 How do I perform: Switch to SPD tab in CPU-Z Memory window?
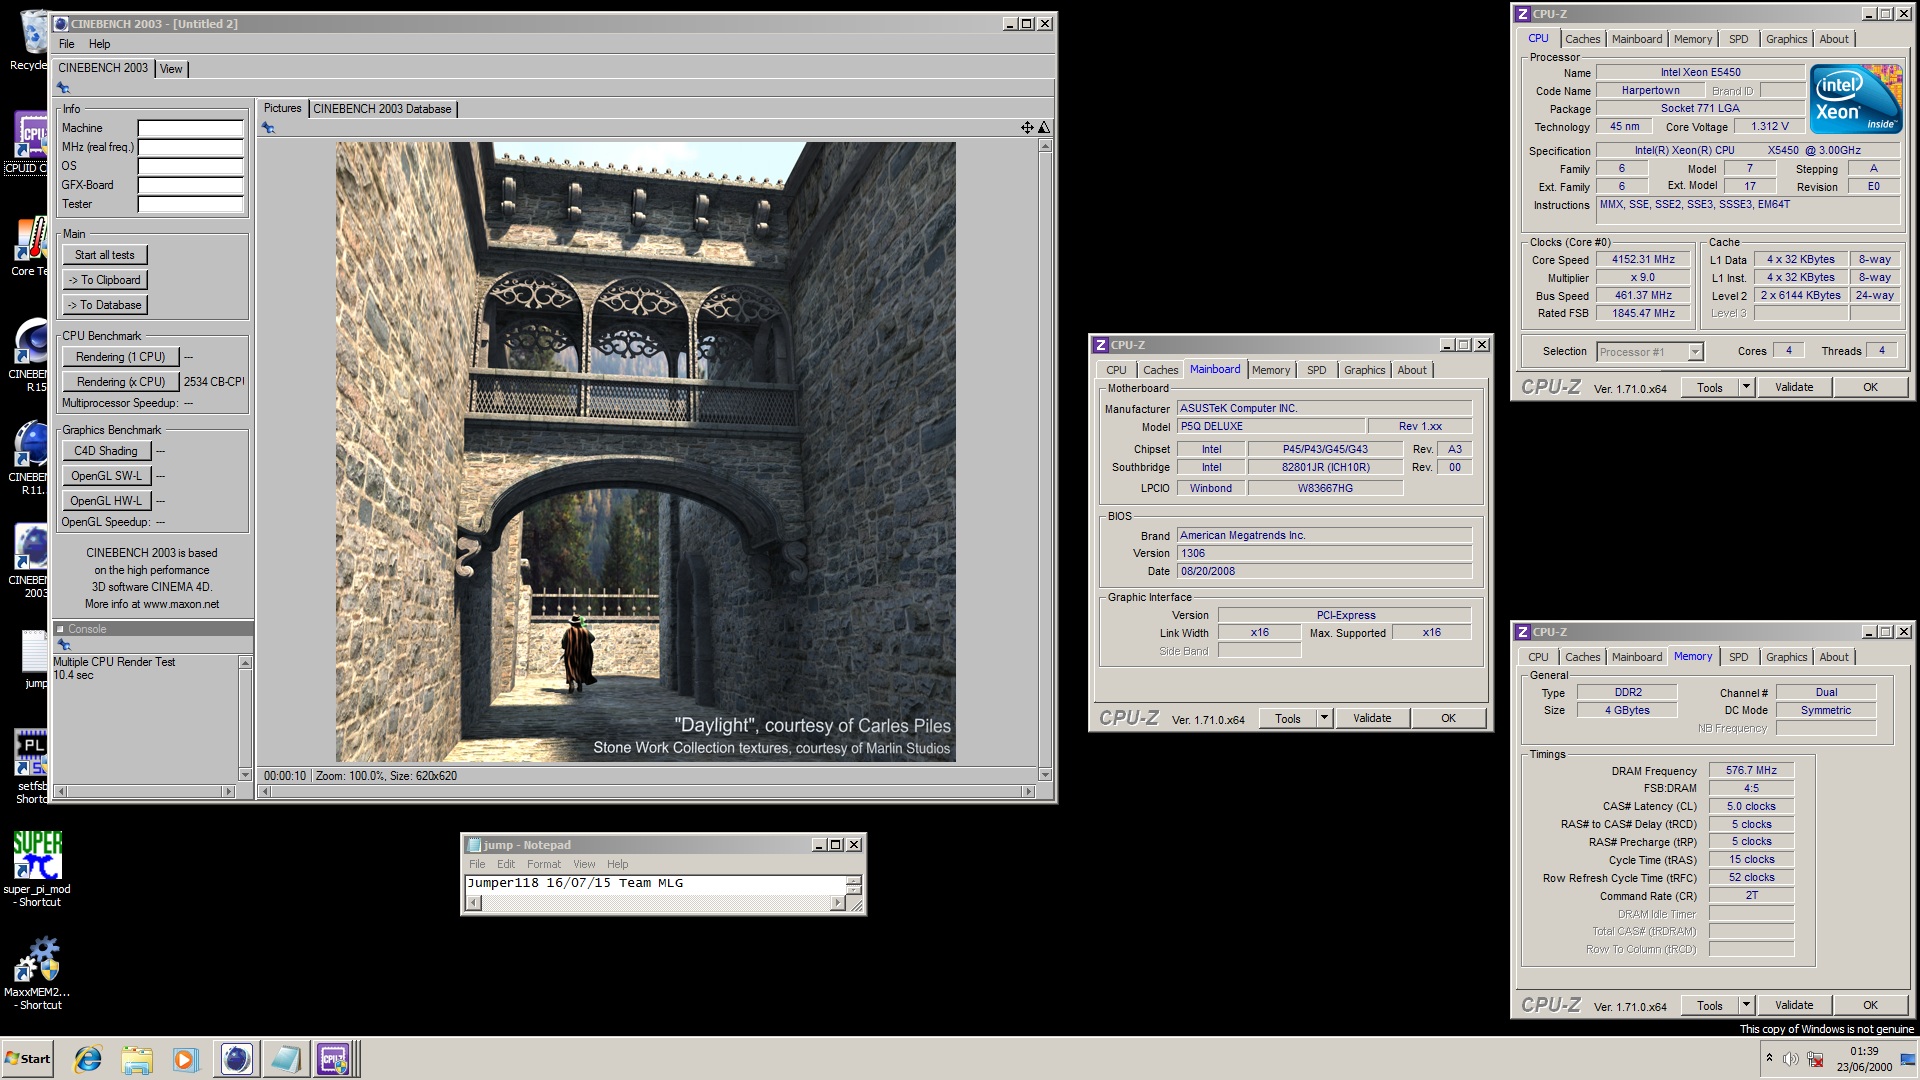(x=1738, y=657)
